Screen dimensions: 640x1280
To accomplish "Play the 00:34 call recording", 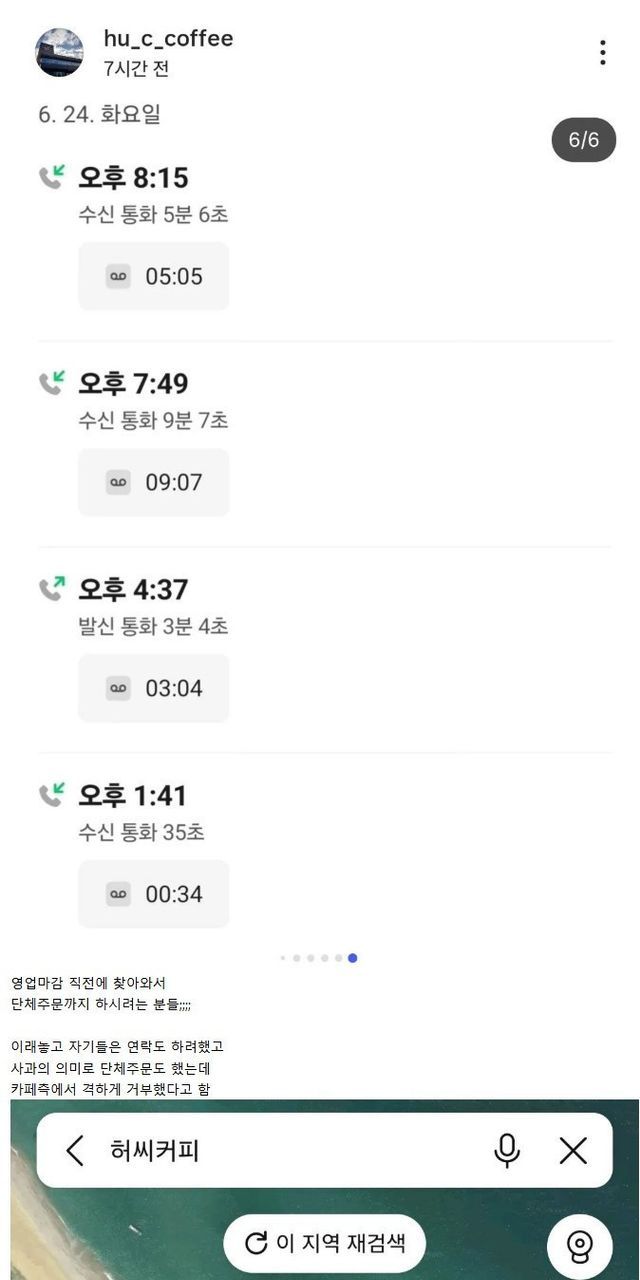I will coord(154,894).
